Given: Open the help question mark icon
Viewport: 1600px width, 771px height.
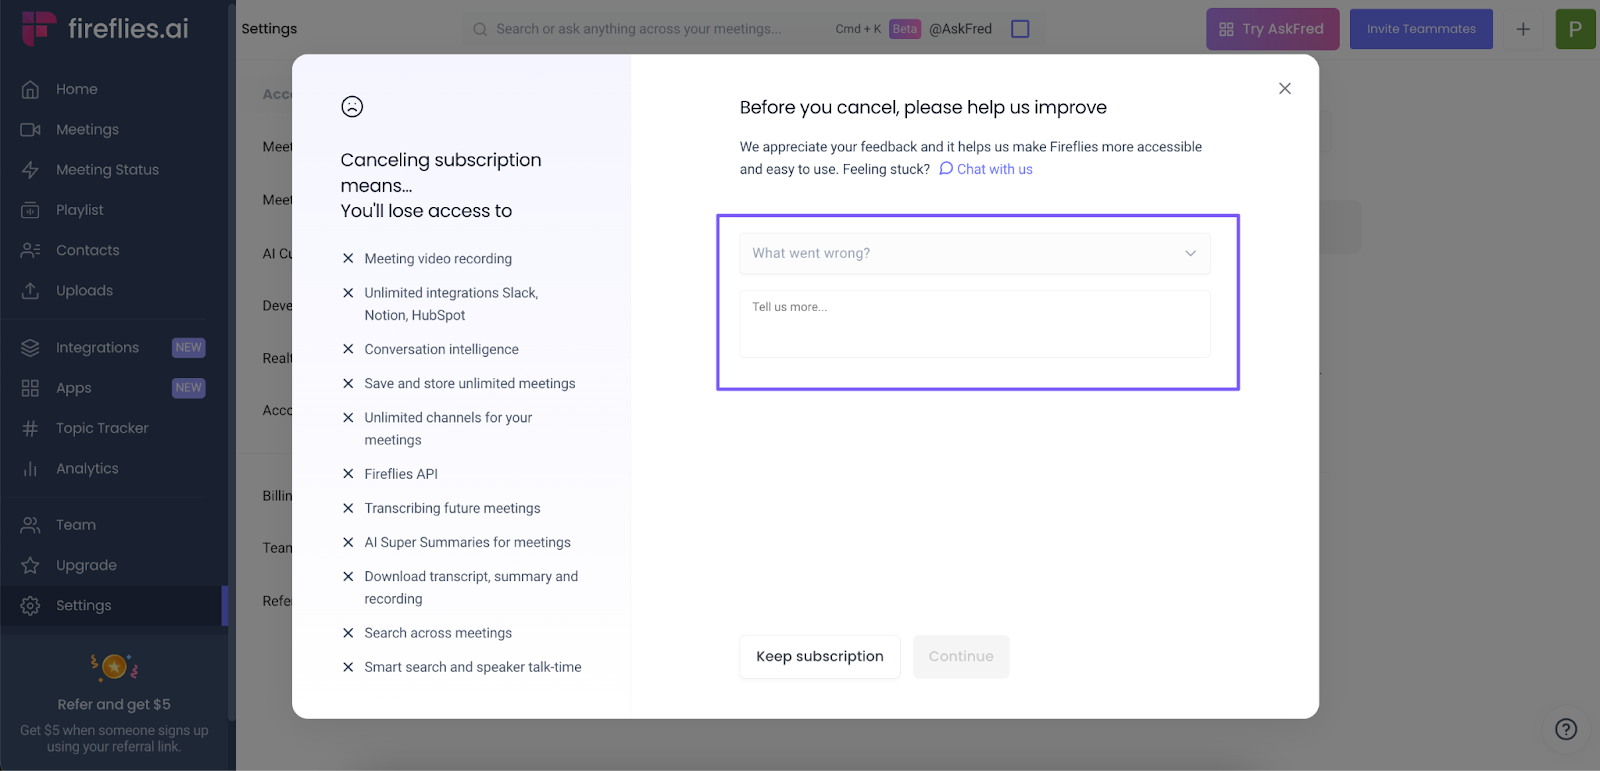Looking at the screenshot, I should [1566, 729].
